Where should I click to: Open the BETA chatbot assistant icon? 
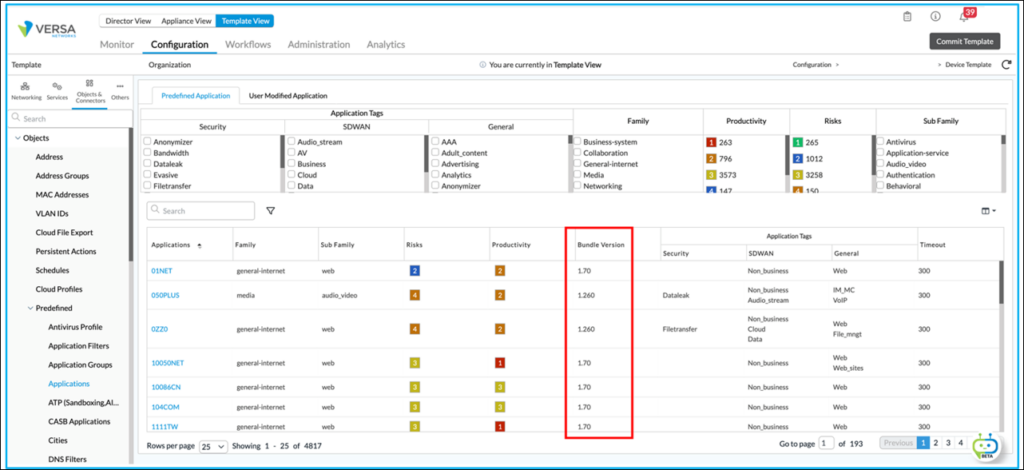click(x=985, y=445)
